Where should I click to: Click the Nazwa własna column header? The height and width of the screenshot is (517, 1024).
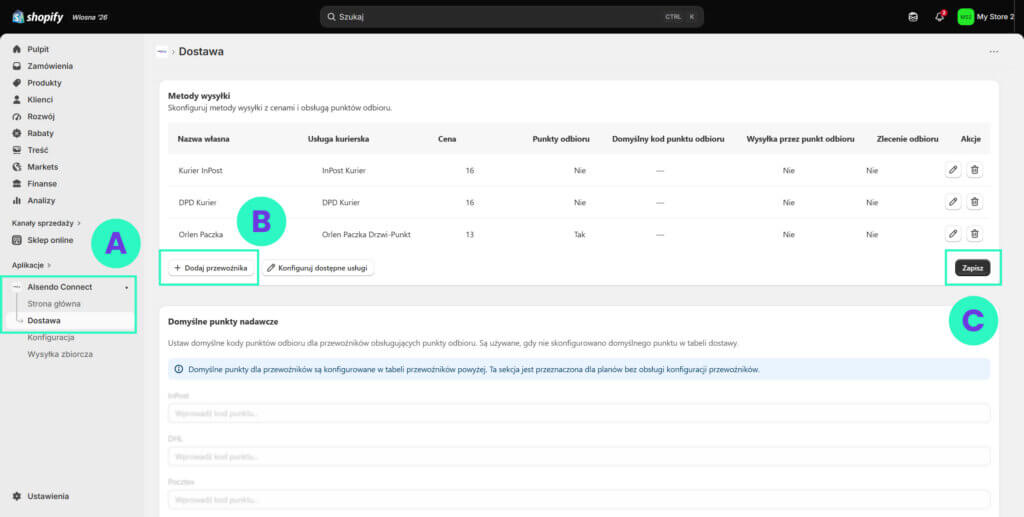pyautogui.click(x=203, y=139)
